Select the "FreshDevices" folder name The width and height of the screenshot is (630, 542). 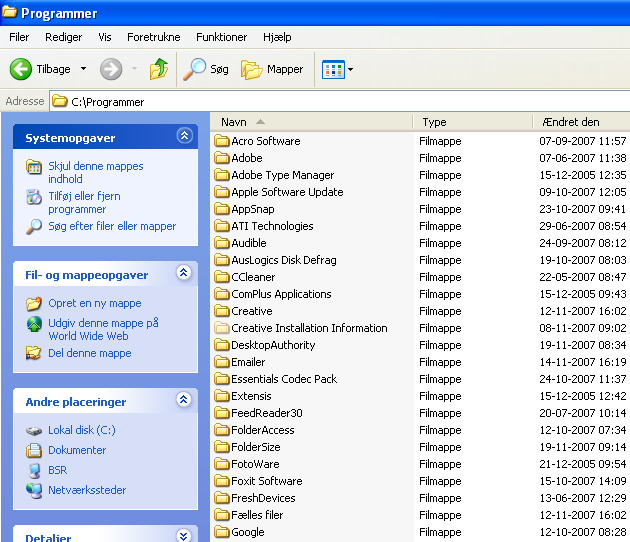[x=263, y=498]
